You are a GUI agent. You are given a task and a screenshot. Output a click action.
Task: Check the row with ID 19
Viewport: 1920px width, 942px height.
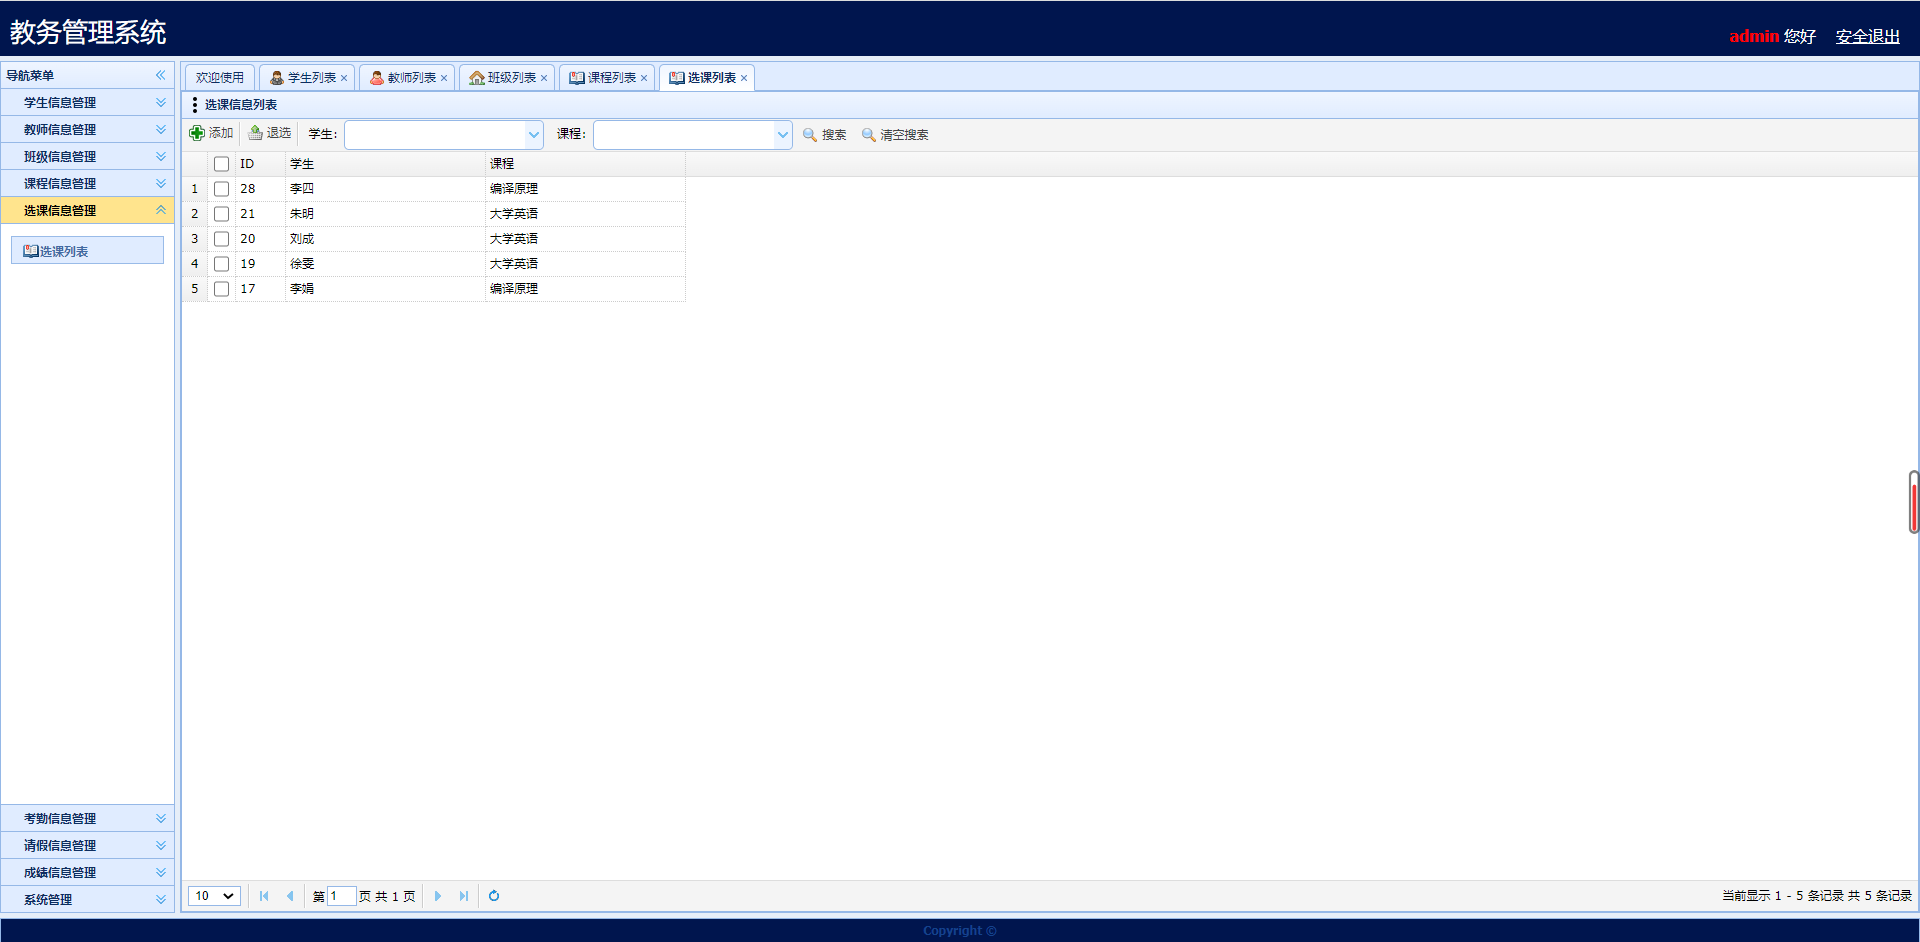[x=222, y=264]
